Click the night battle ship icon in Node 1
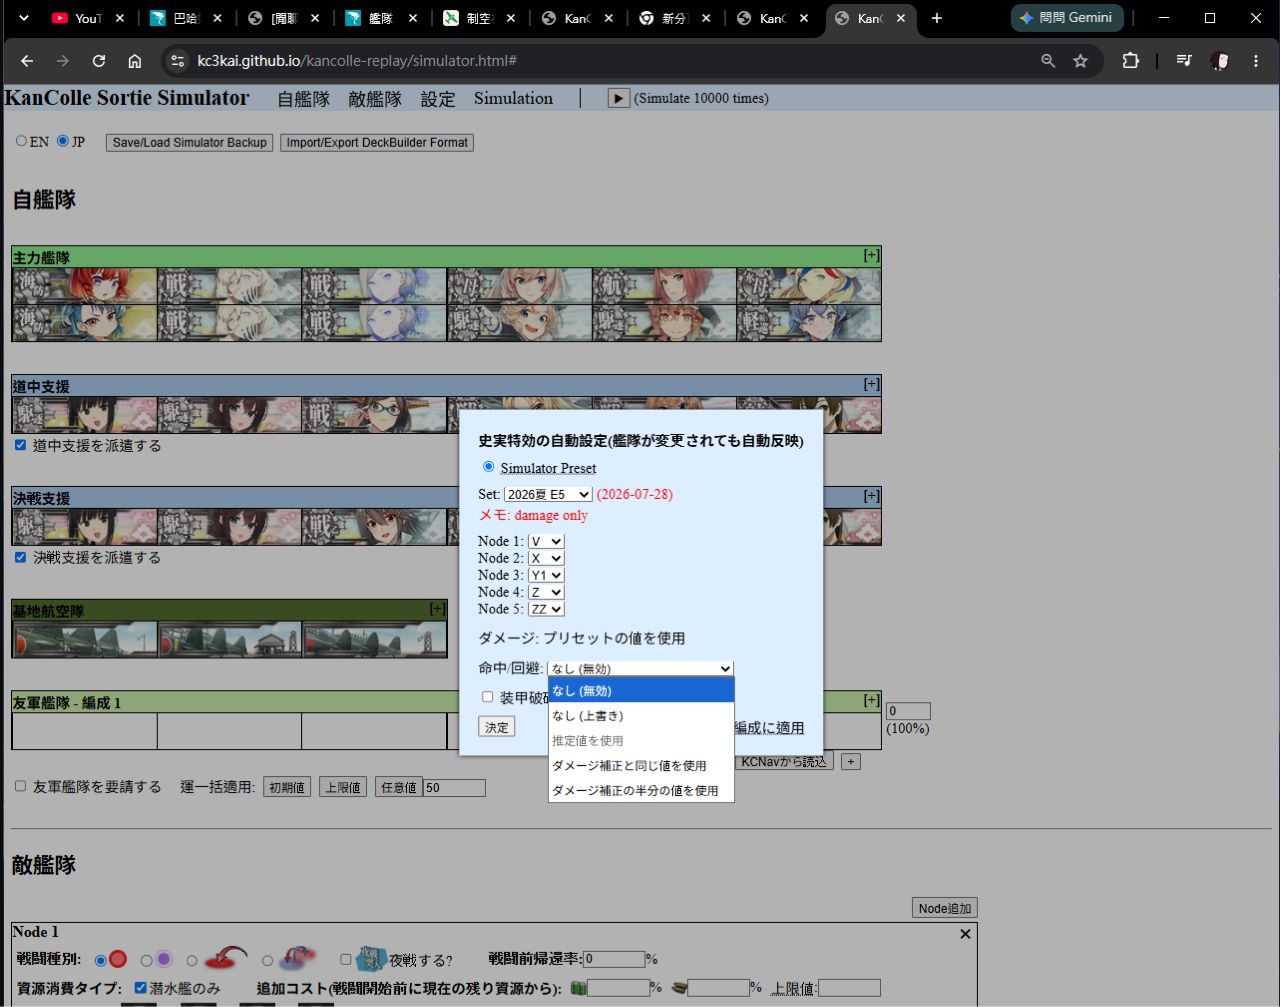 371,958
